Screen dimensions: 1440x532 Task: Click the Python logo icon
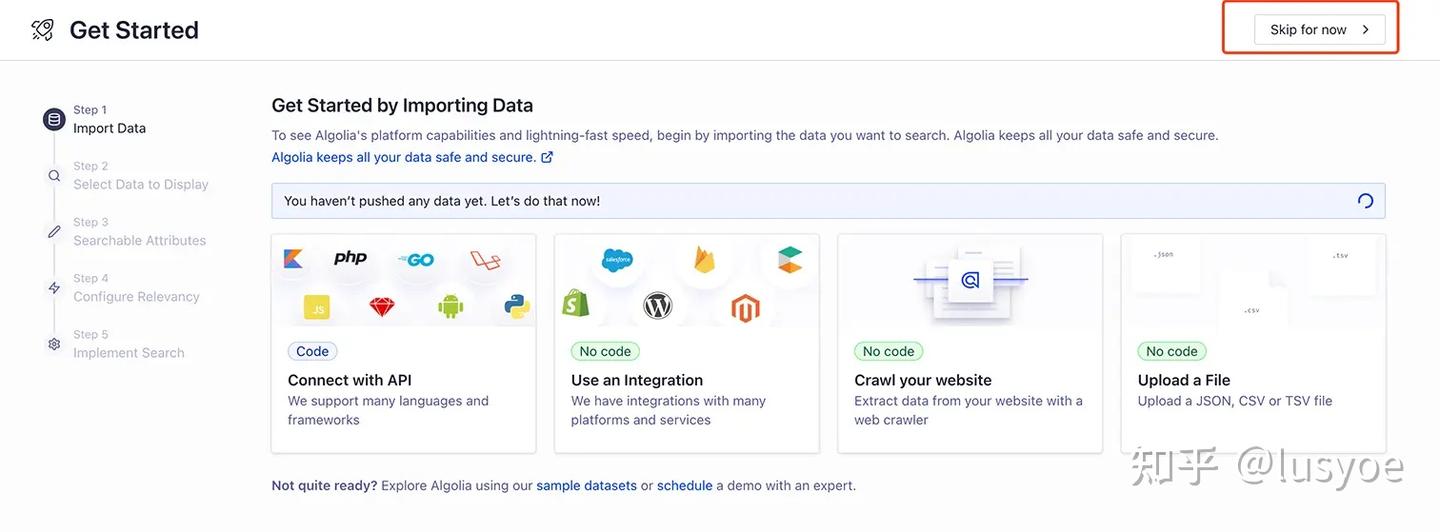pyautogui.click(x=517, y=306)
